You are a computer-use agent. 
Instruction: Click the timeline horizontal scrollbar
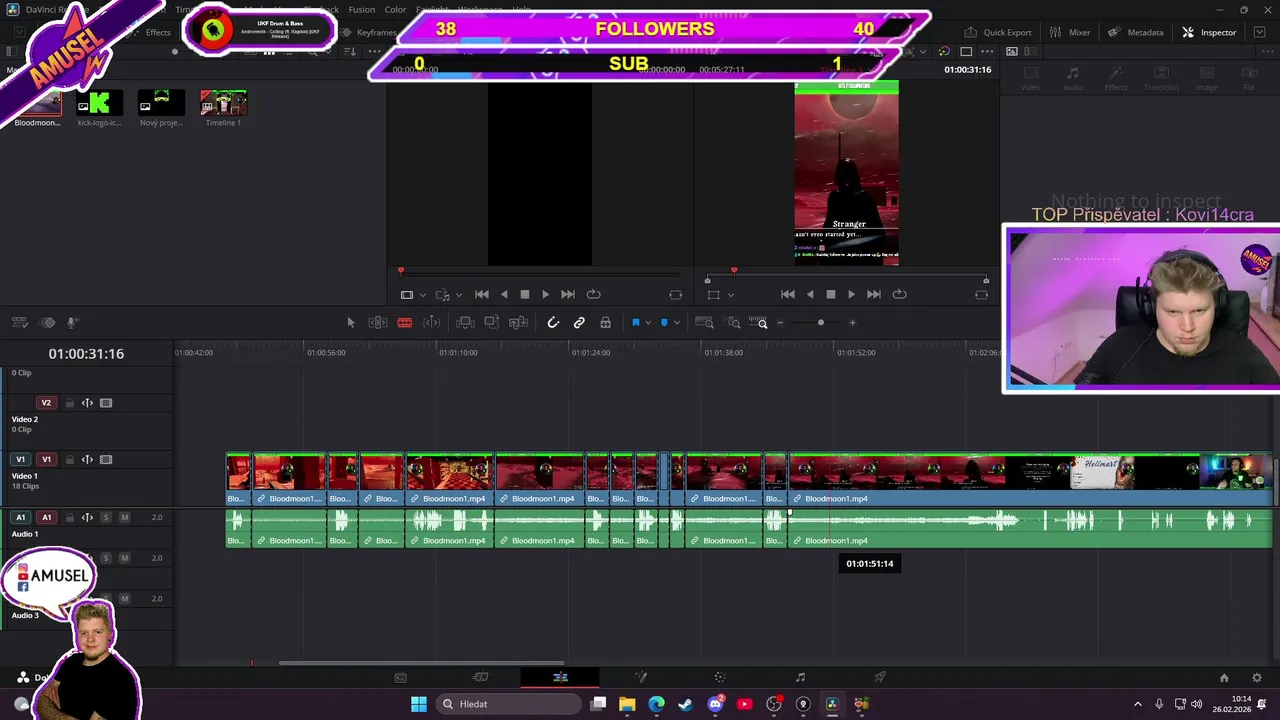click(421, 662)
